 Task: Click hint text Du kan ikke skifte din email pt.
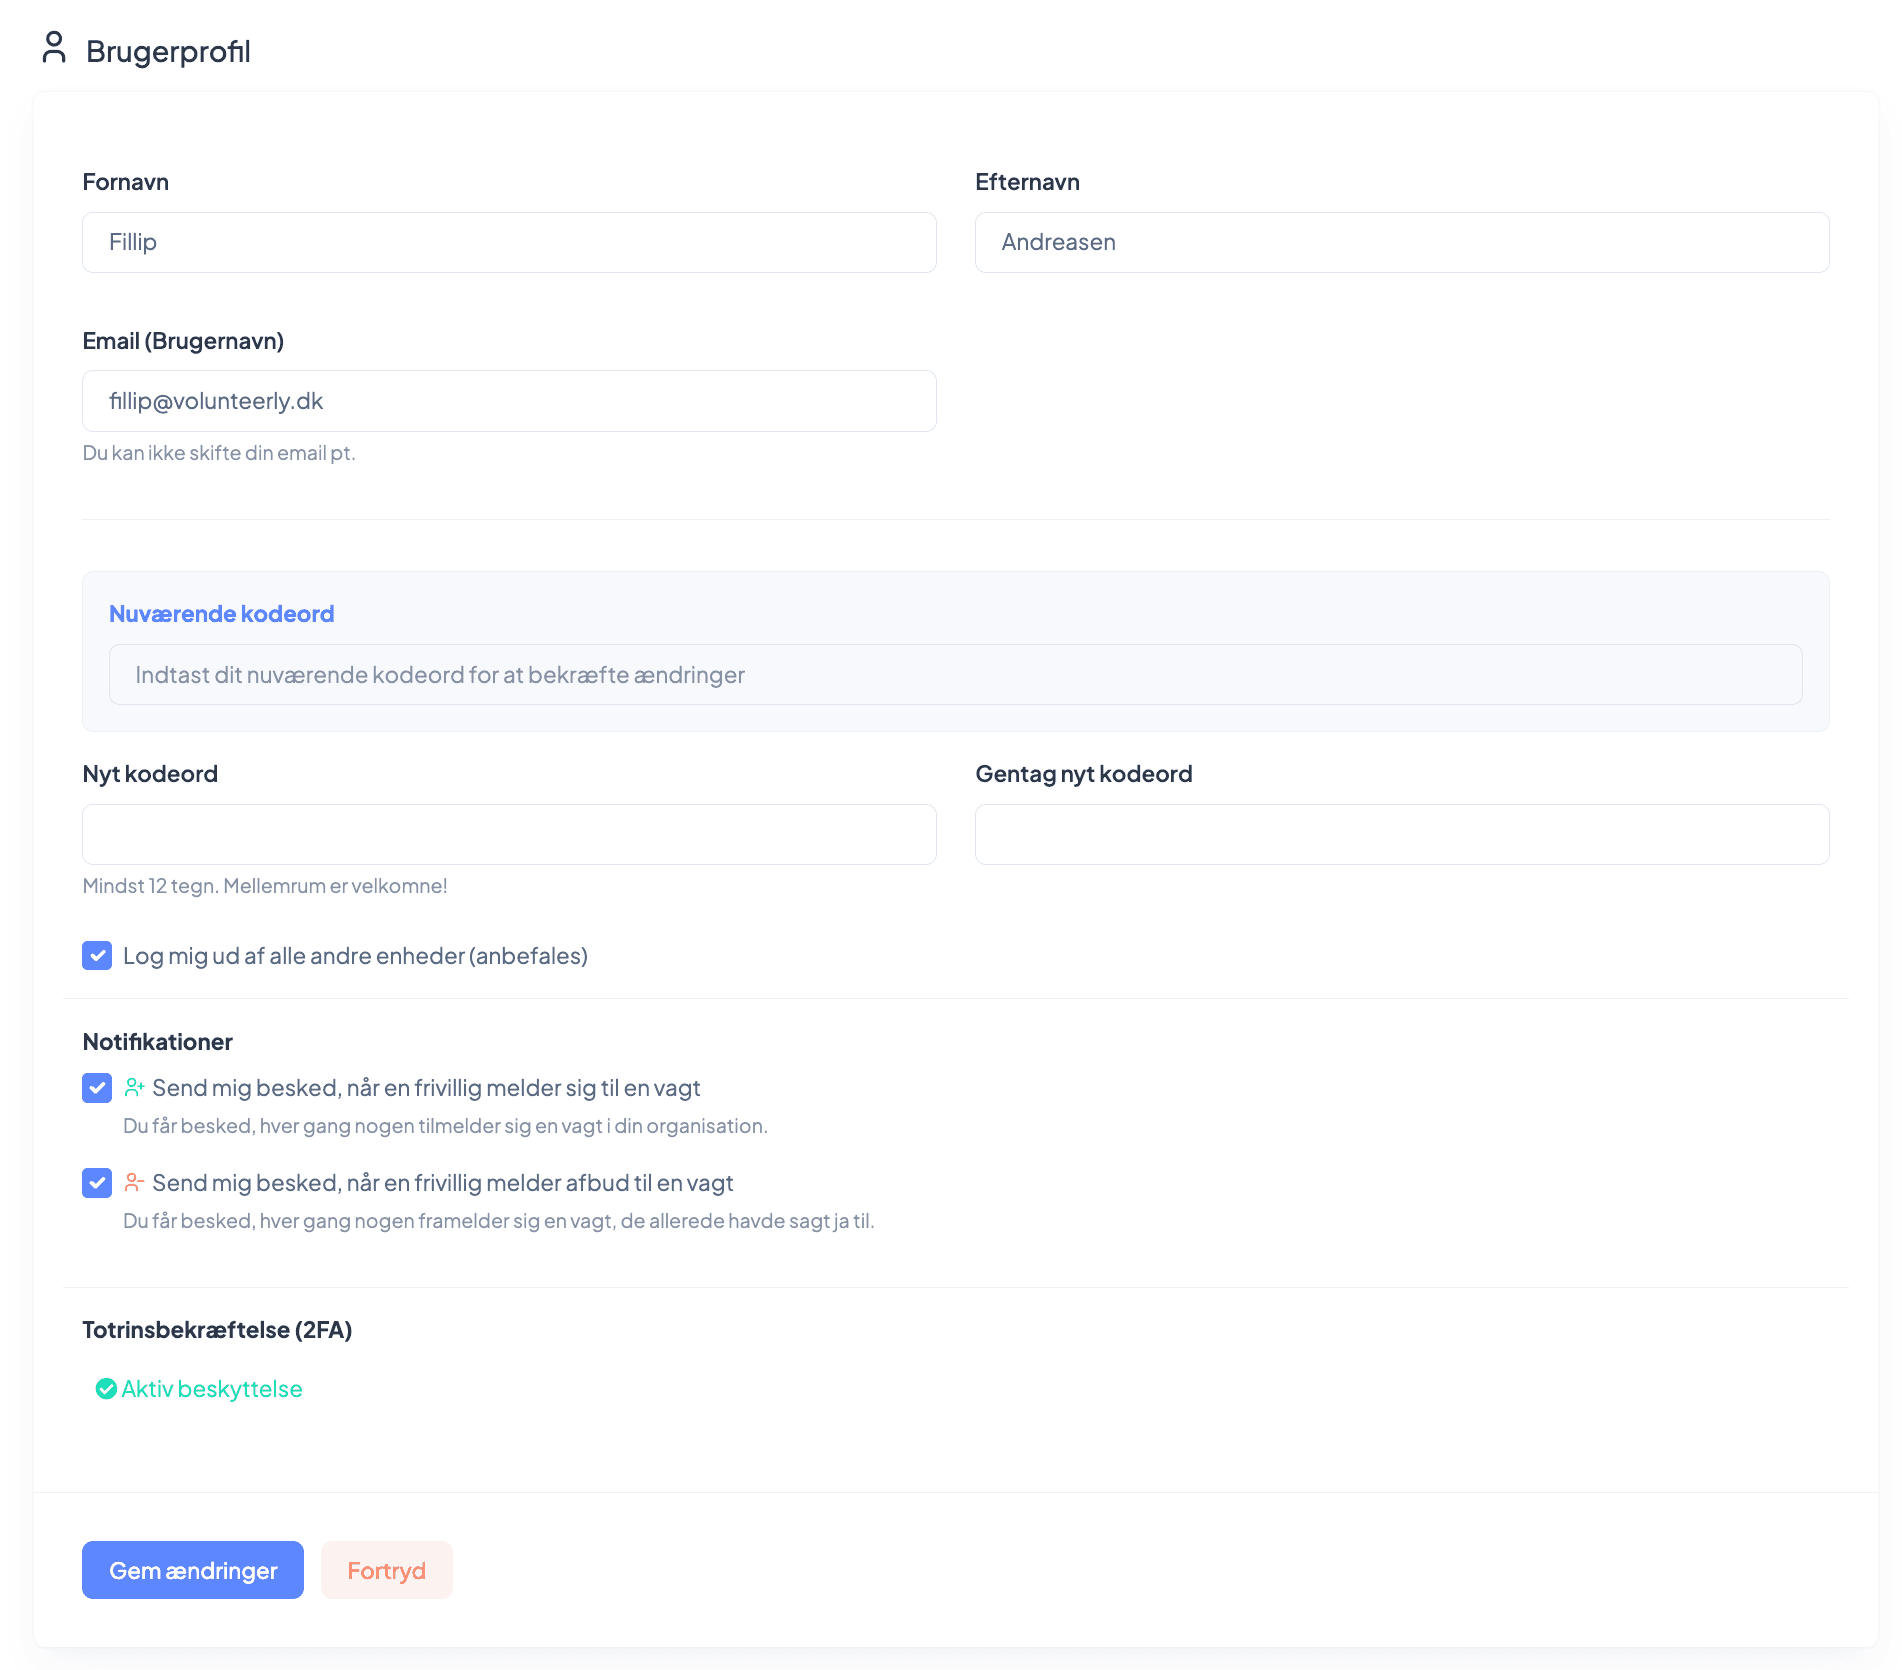click(x=219, y=453)
